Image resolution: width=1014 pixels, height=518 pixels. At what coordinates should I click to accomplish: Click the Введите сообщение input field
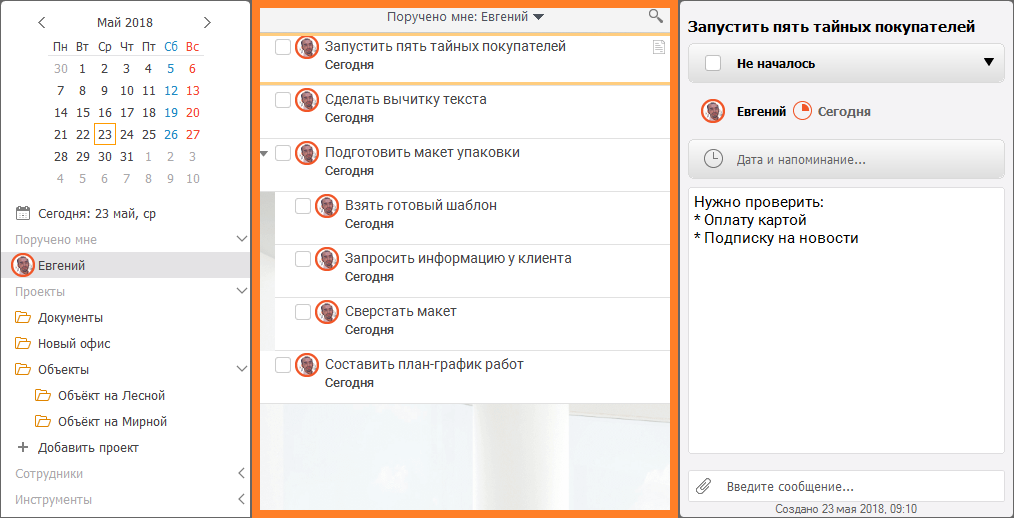coord(847,486)
